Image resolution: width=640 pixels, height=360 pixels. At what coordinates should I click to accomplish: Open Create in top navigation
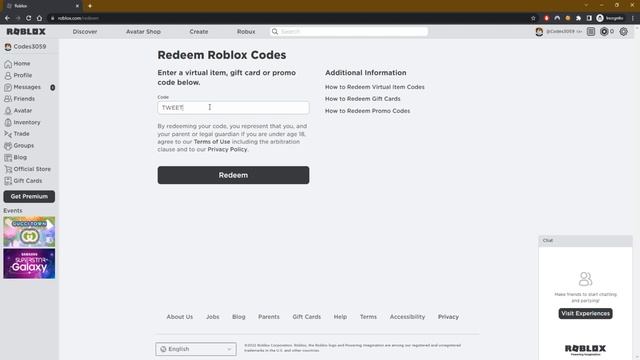(x=199, y=31)
